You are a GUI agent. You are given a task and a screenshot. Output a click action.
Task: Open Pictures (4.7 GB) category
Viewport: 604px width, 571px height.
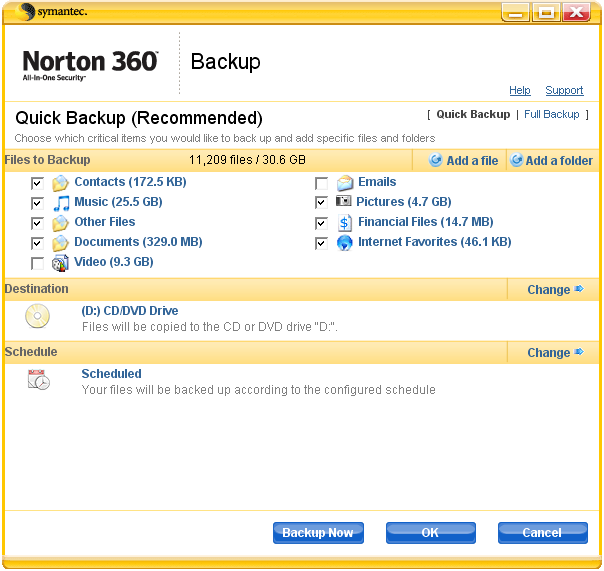pos(404,202)
